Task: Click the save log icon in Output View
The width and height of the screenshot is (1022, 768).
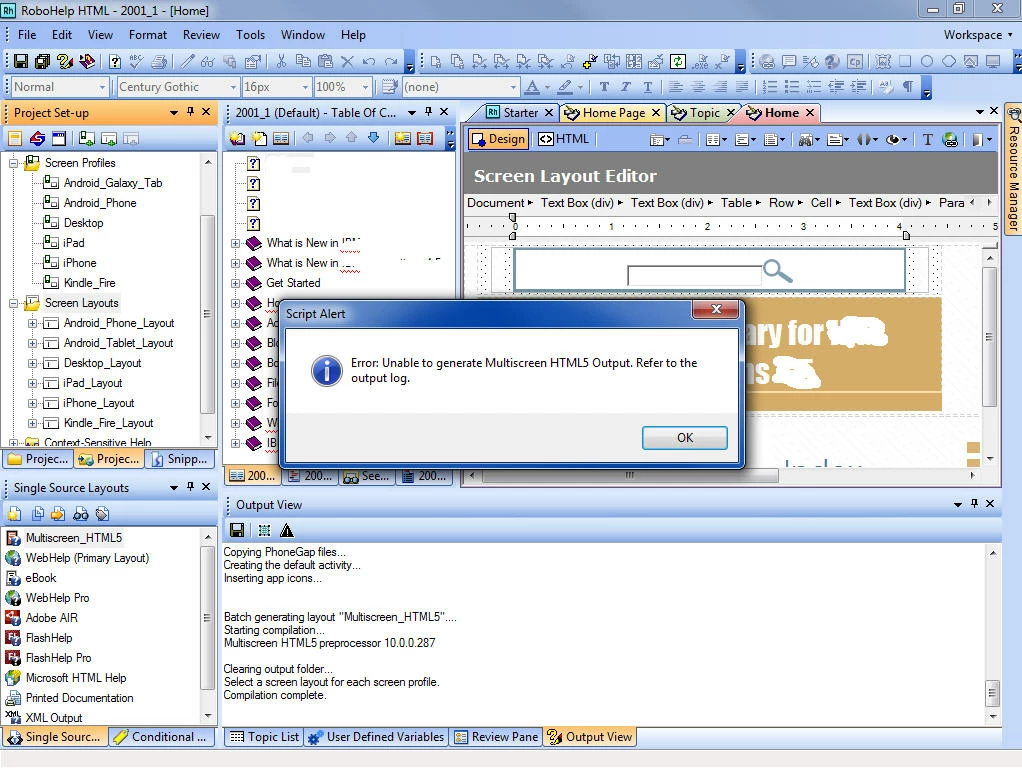Action: pos(237,530)
